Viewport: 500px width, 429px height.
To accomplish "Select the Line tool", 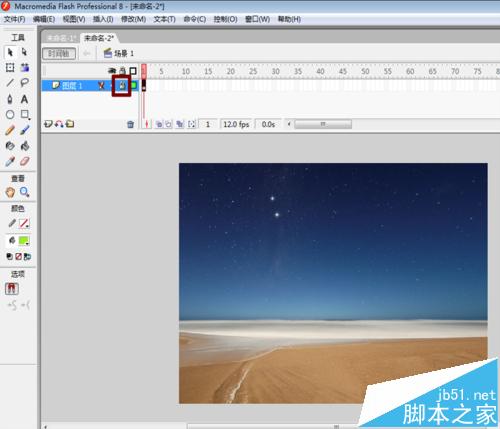I will point(10,83).
